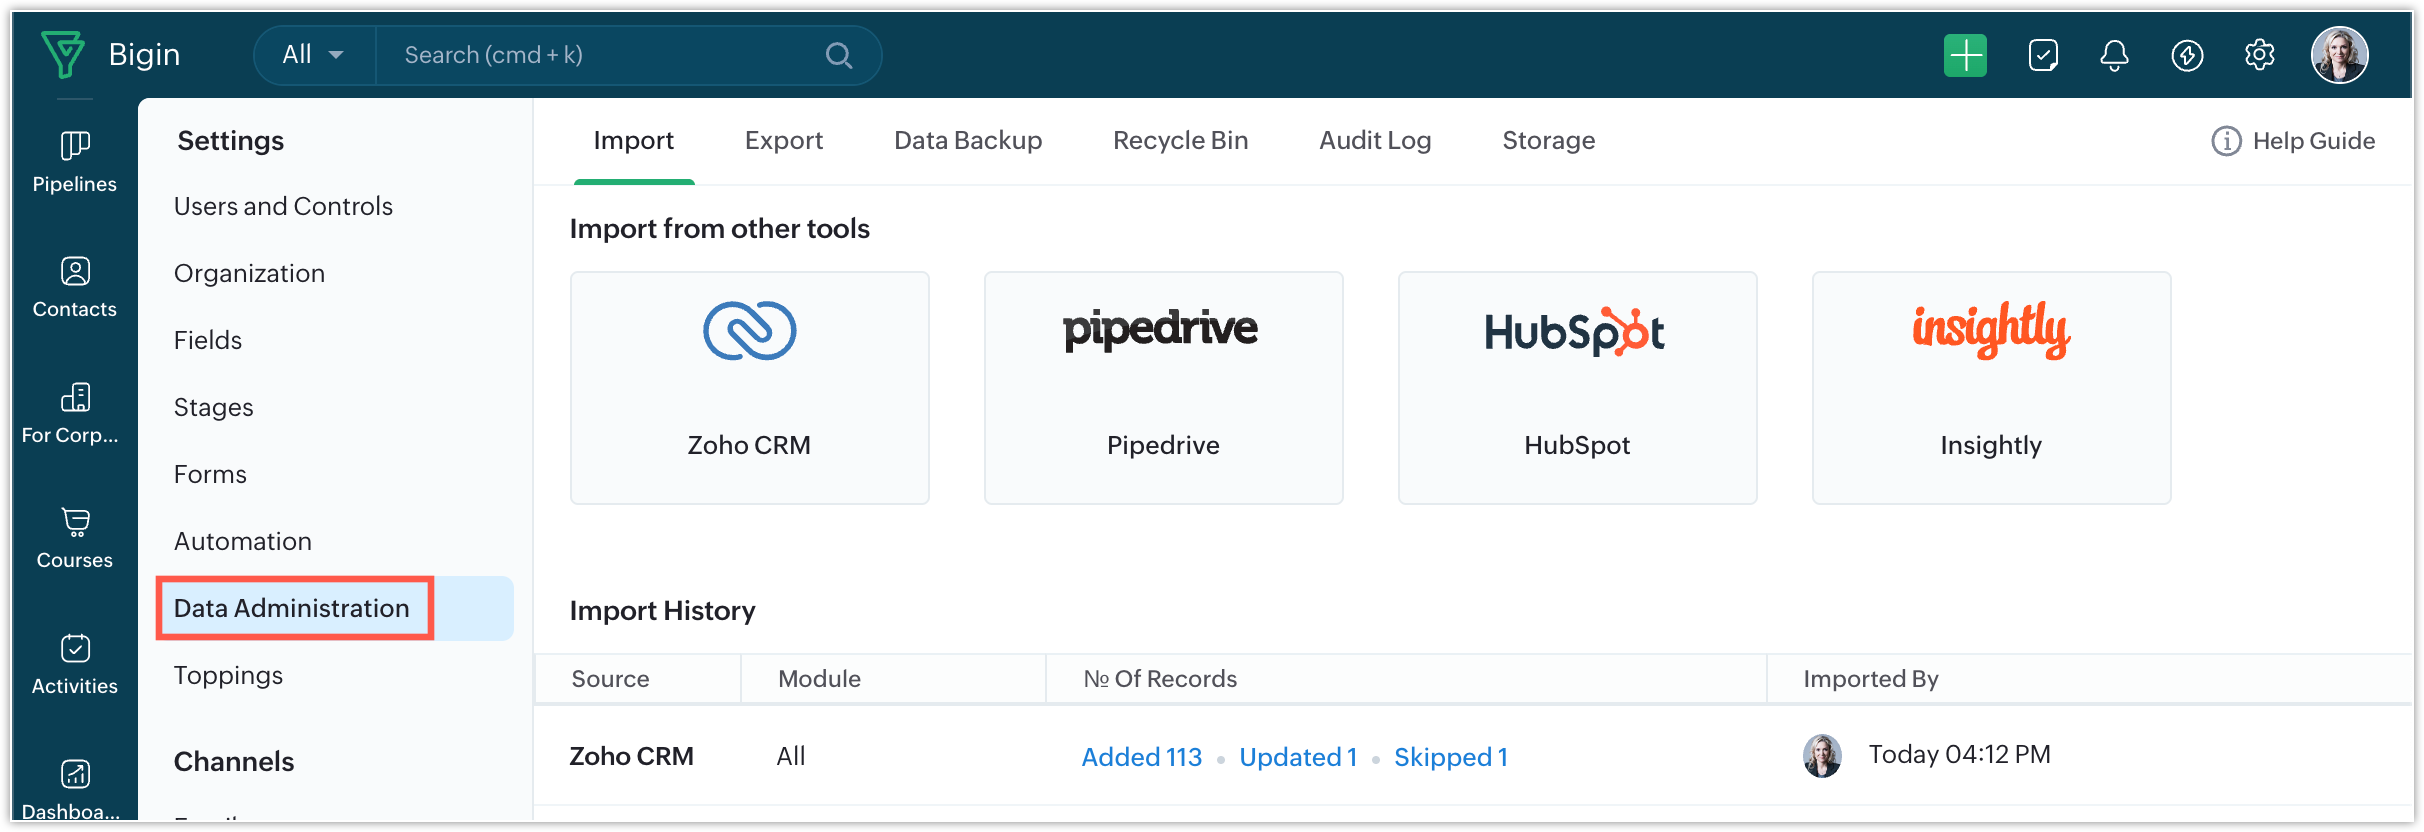The image size is (2424, 832).
Task: Click the importer's avatar in history row
Action: click(1822, 756)
